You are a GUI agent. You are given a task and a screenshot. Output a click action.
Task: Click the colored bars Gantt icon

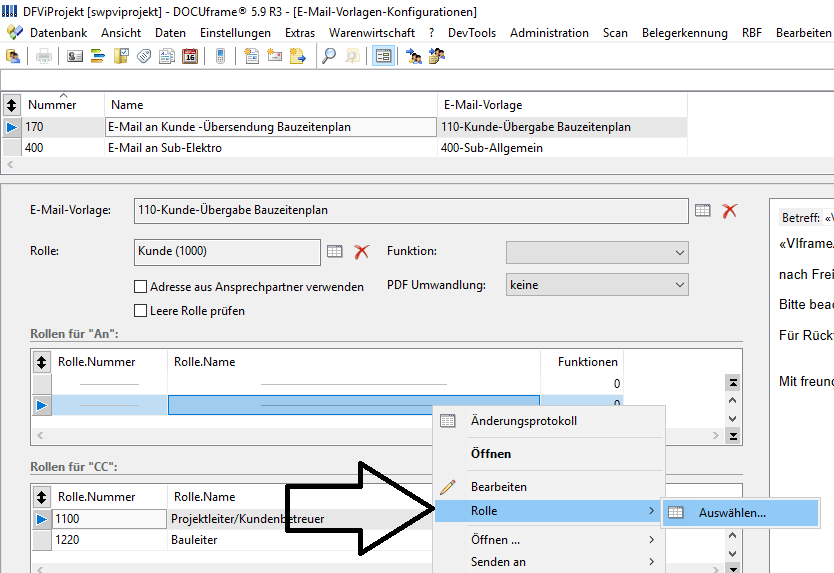click(97, 56)
